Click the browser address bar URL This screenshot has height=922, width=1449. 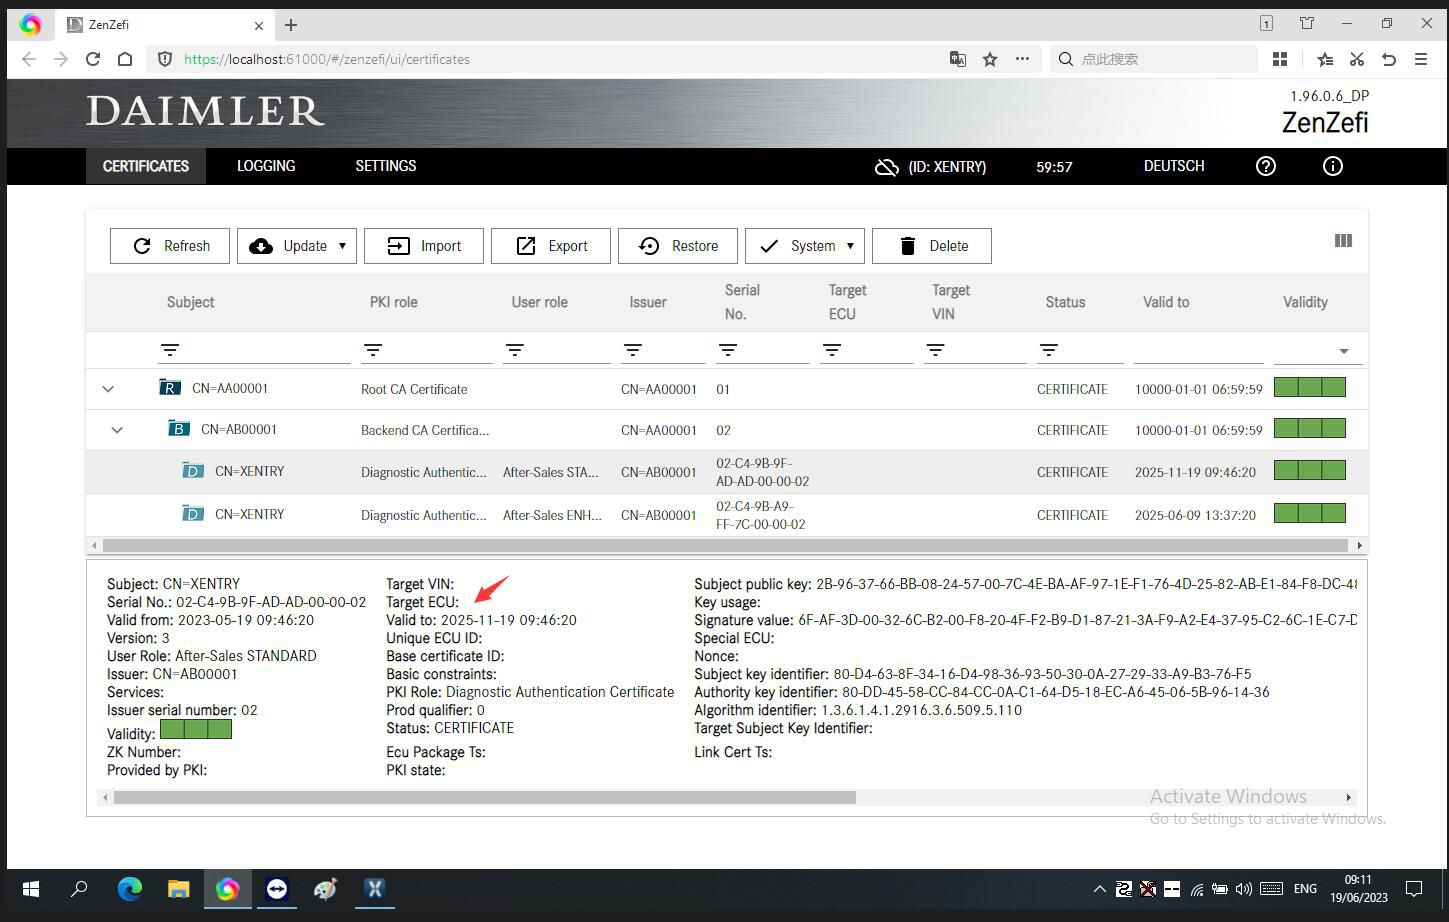pos(327,59)
